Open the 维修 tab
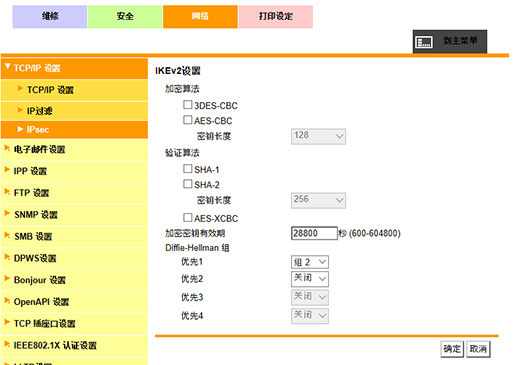The height and width of the screenshot is (365, 517). [50, 16]
